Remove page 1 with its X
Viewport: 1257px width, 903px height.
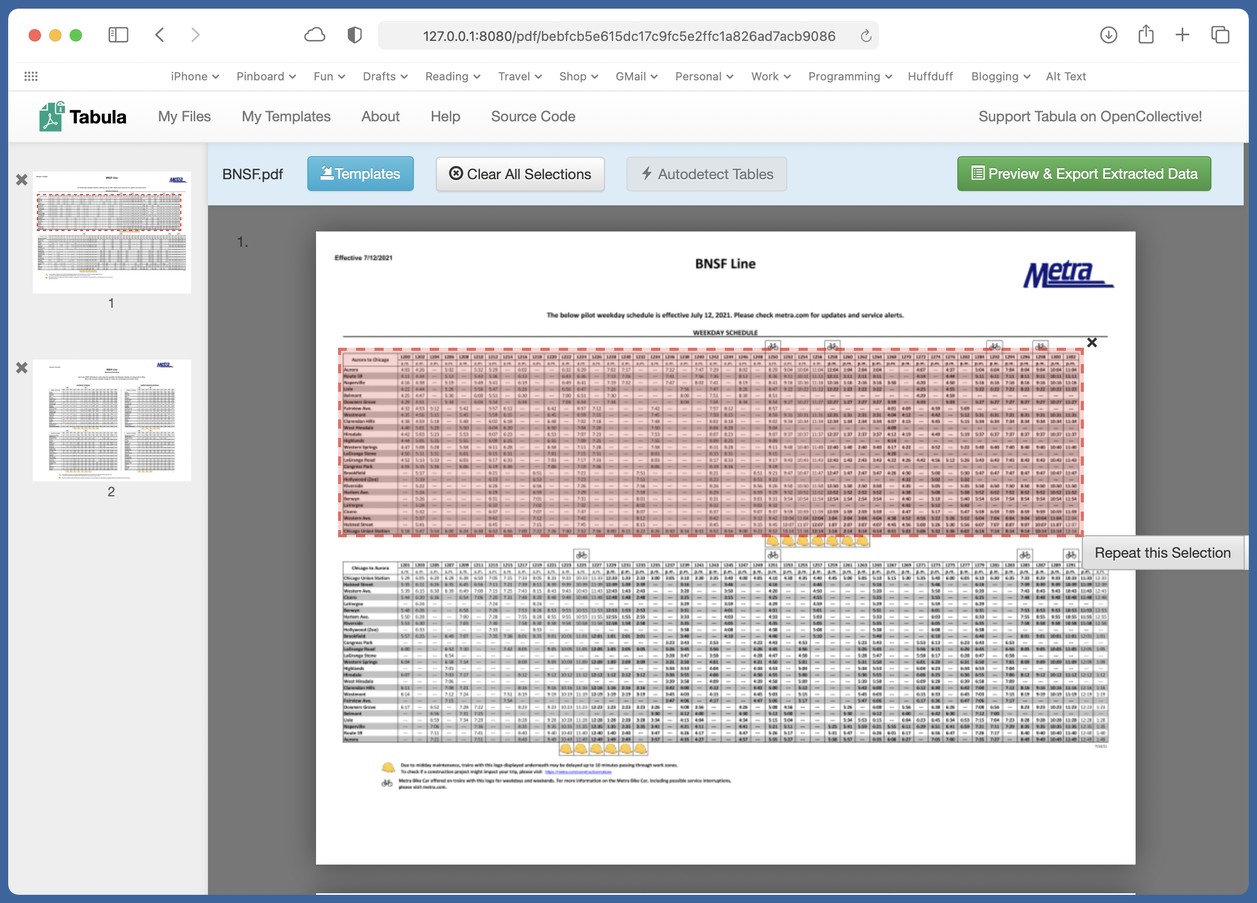(21, 180)
